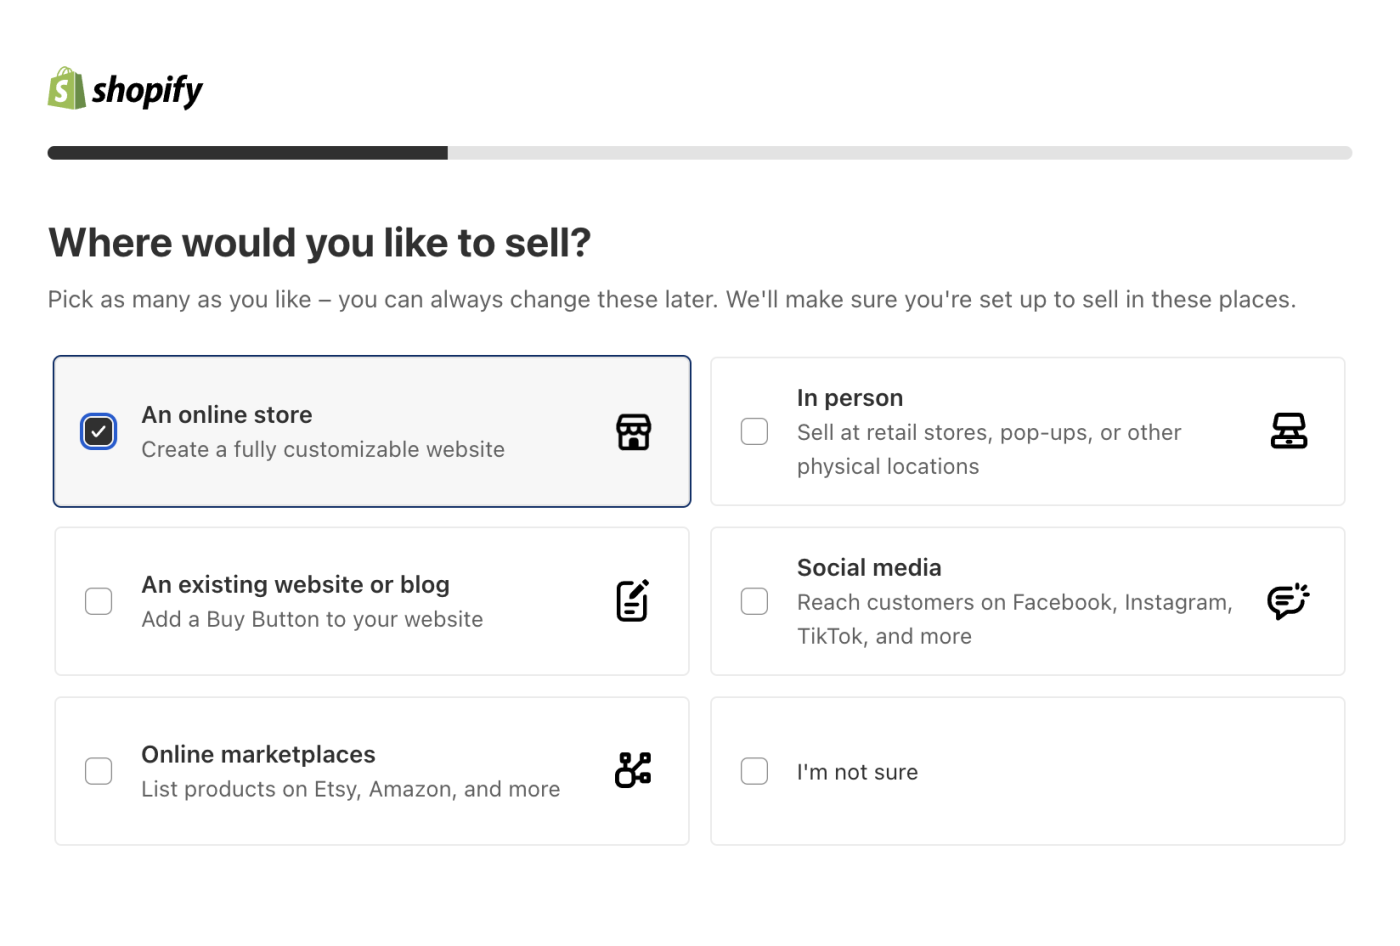This screenshot has height=946, width=1400.
Task: Click the marketplaces connection icon
Action: [633, 770]
